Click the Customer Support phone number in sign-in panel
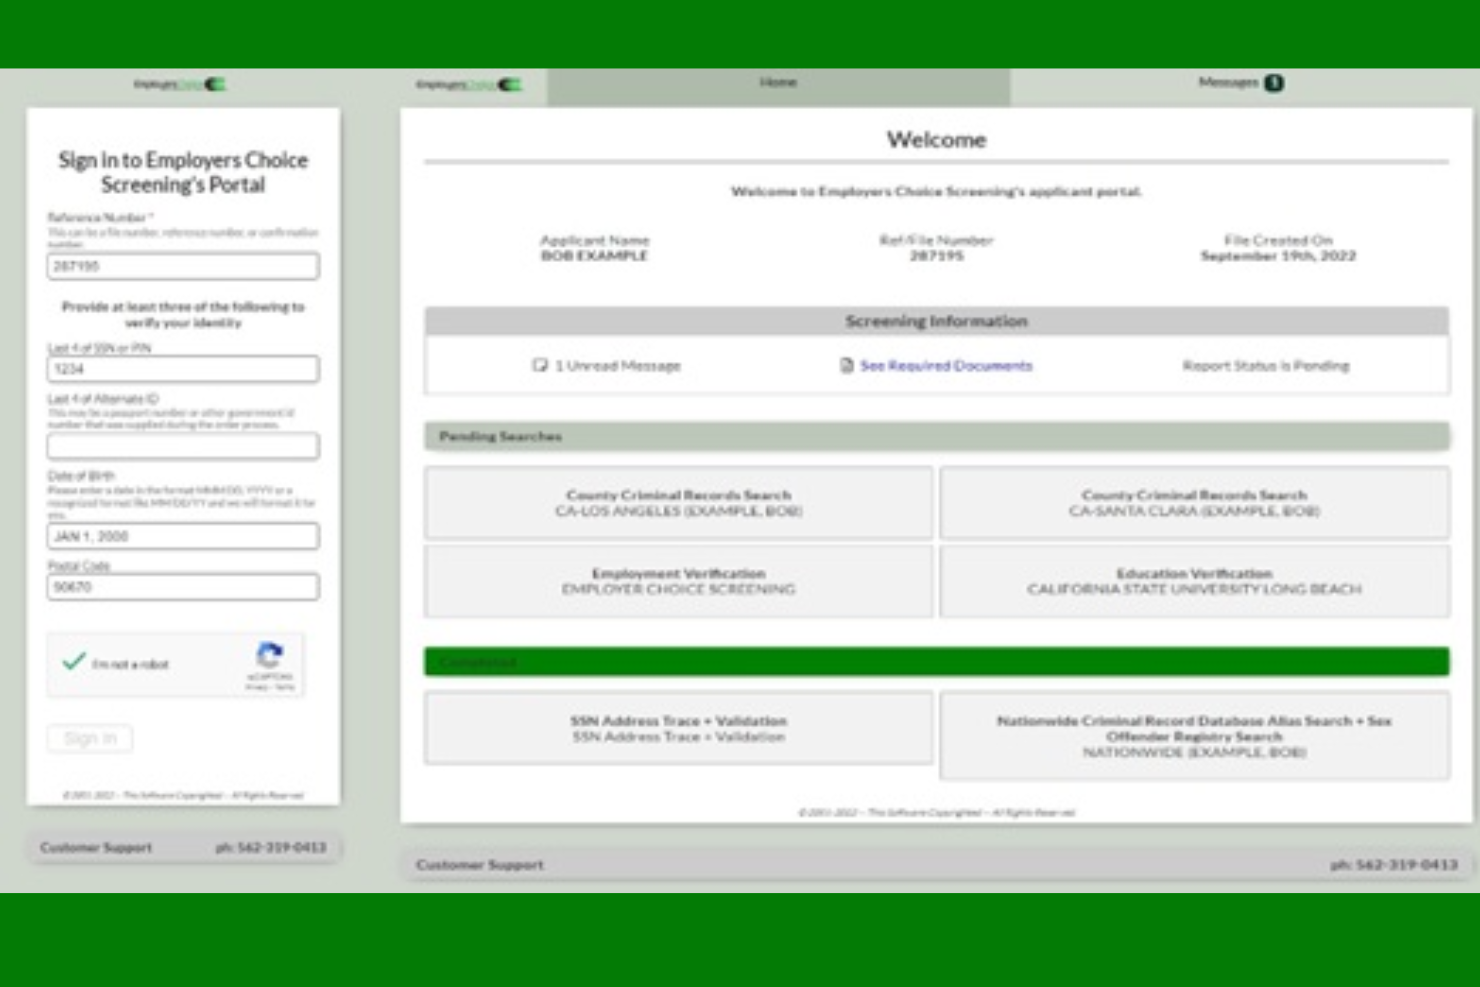Viewport: 1480px width, 987px height. [x=271, y=847]
